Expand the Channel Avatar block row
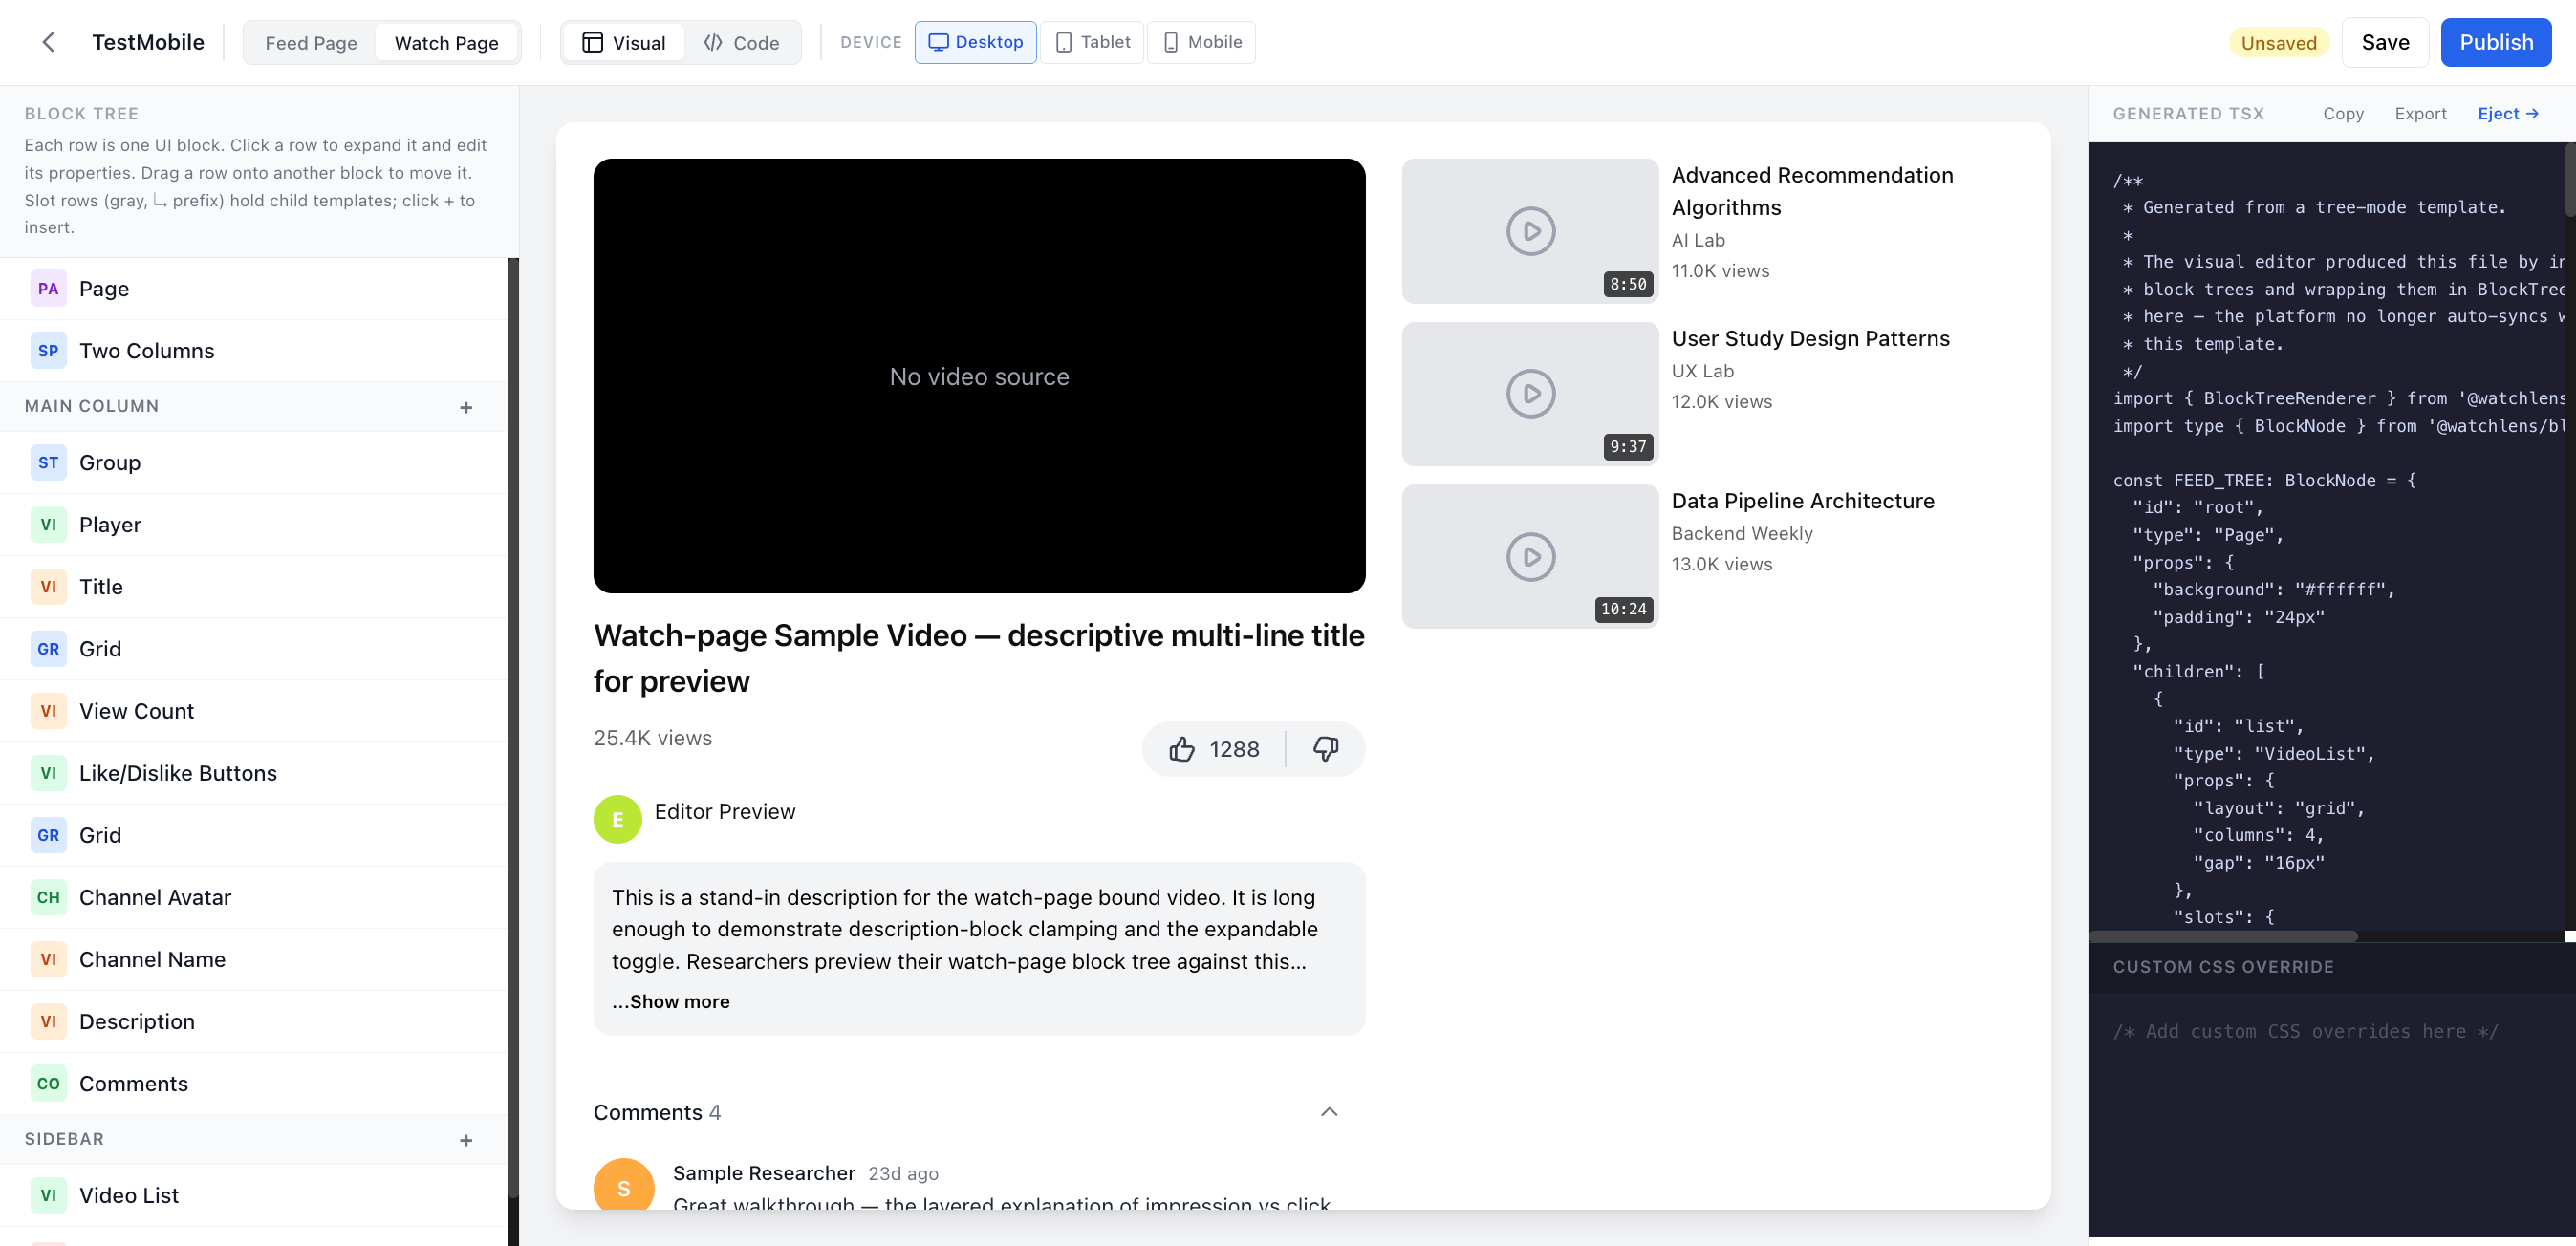This screenshot has width=2576, height=1246. pos(254,897)
